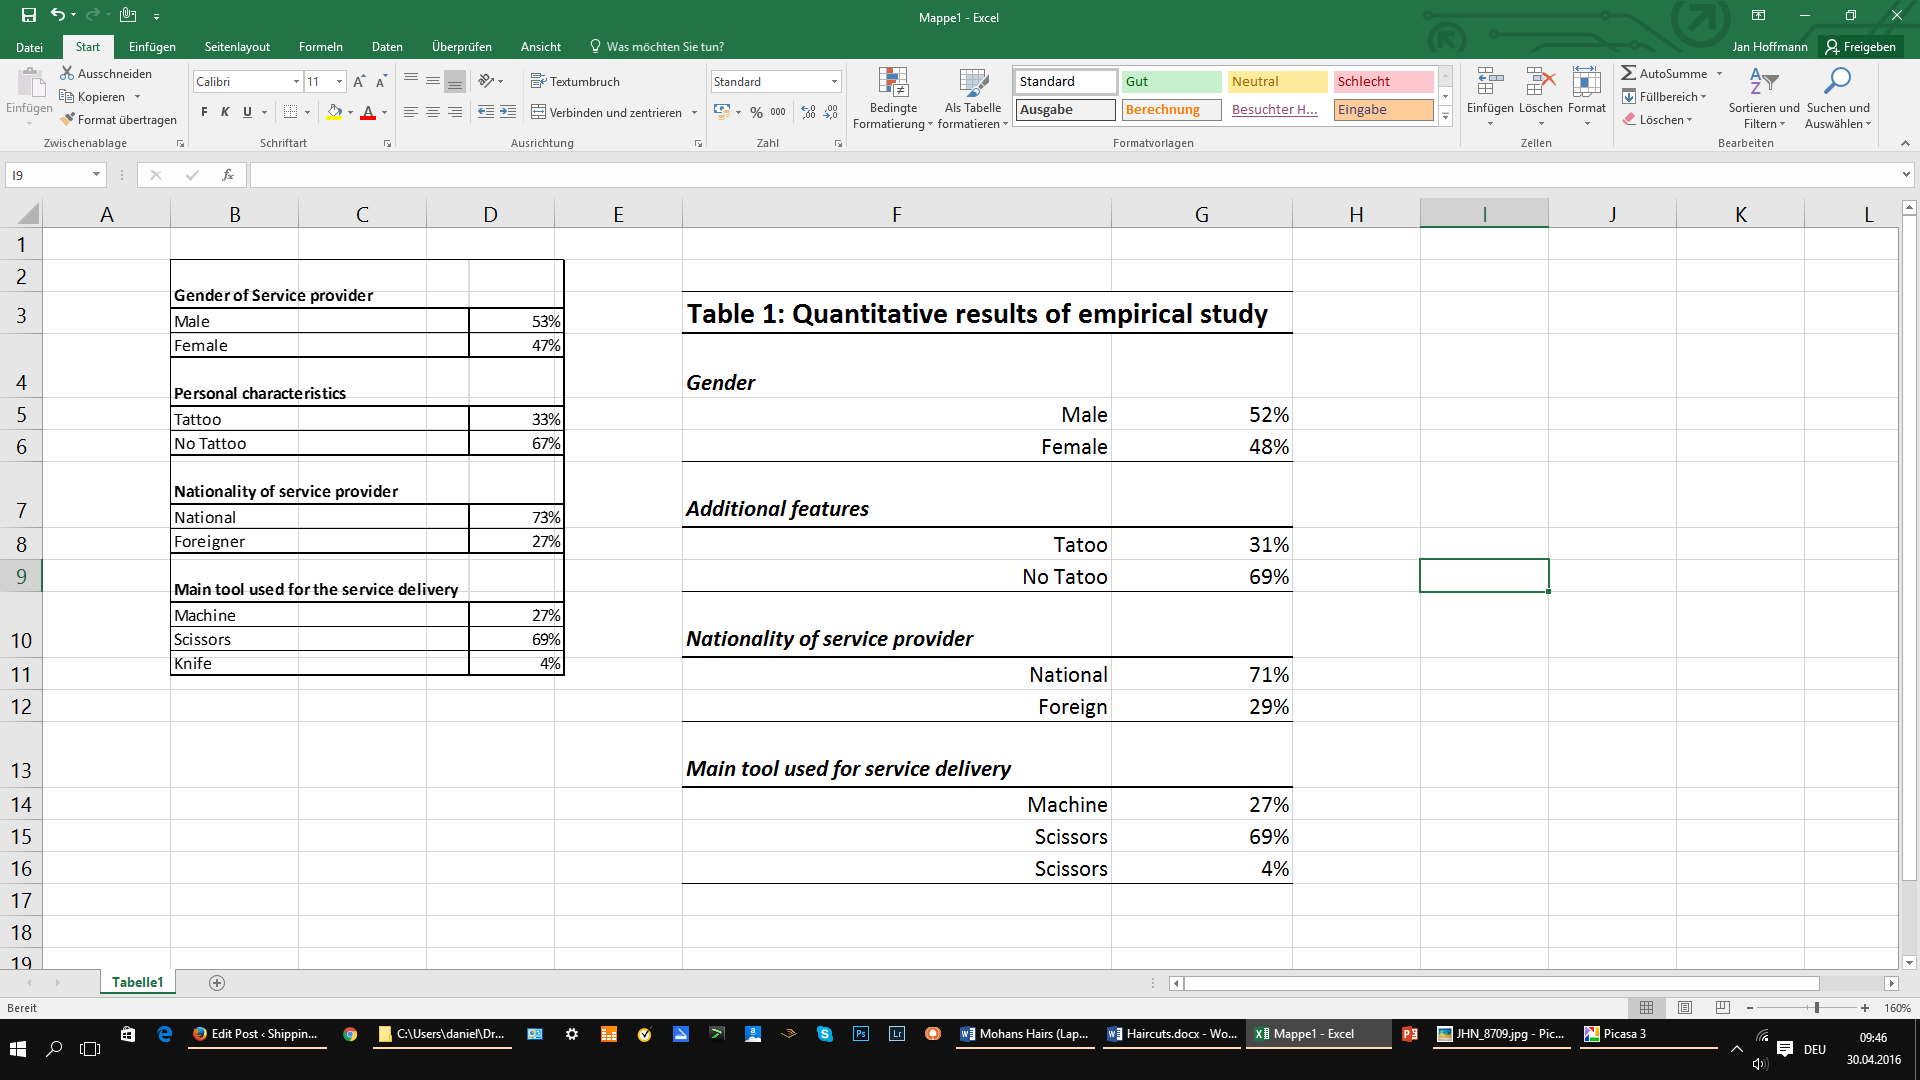Click the Format übertragen paintbrush
Screen dimensions: 1920x1080
pyautogui.click(x=68, y=119)
